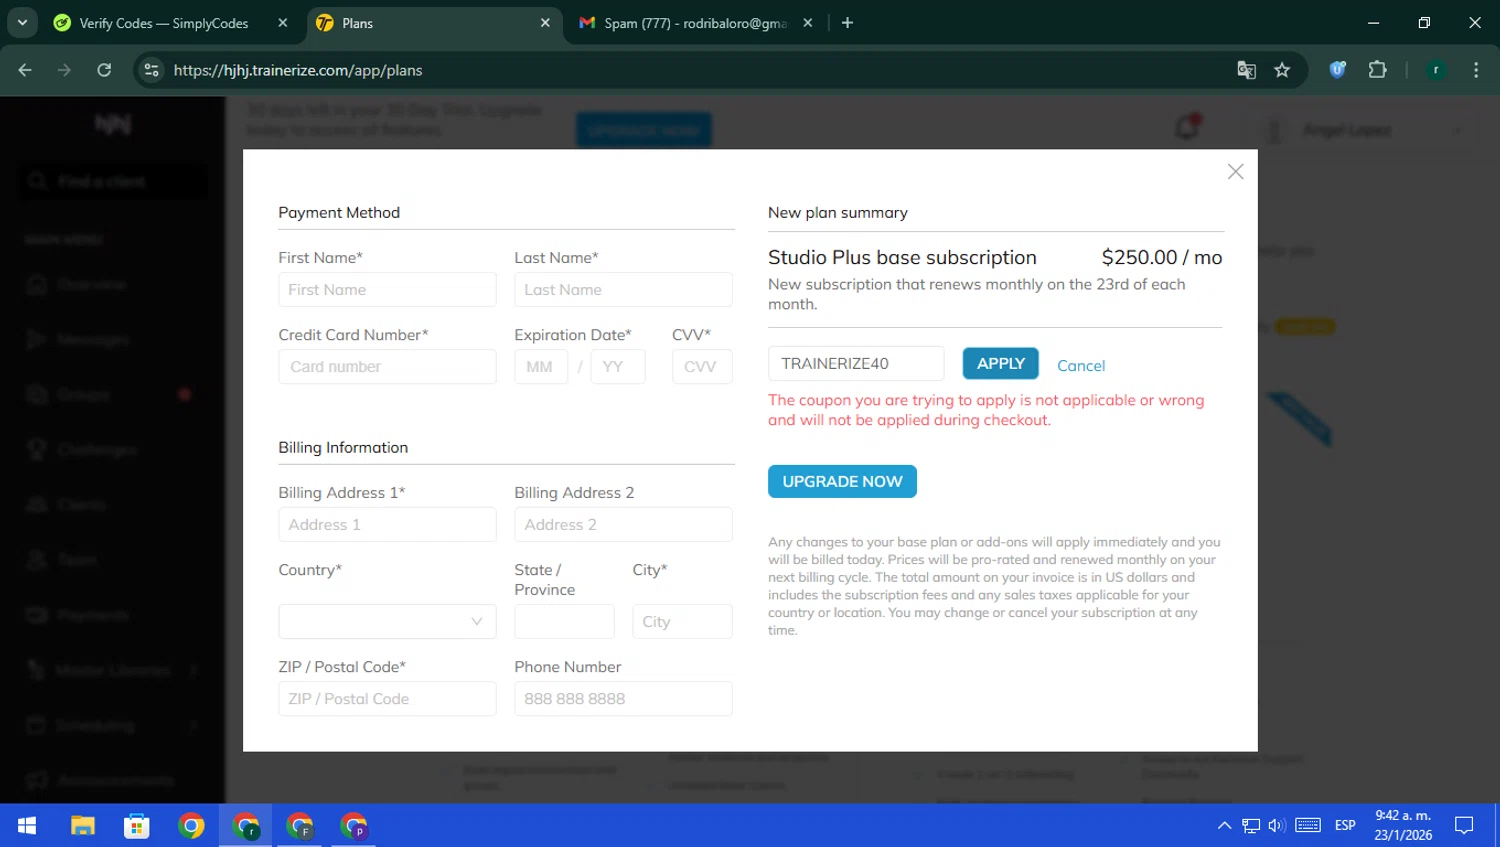Open the tab search dropdown arrow
This screenshot has height=847, width=1500.
22,23
